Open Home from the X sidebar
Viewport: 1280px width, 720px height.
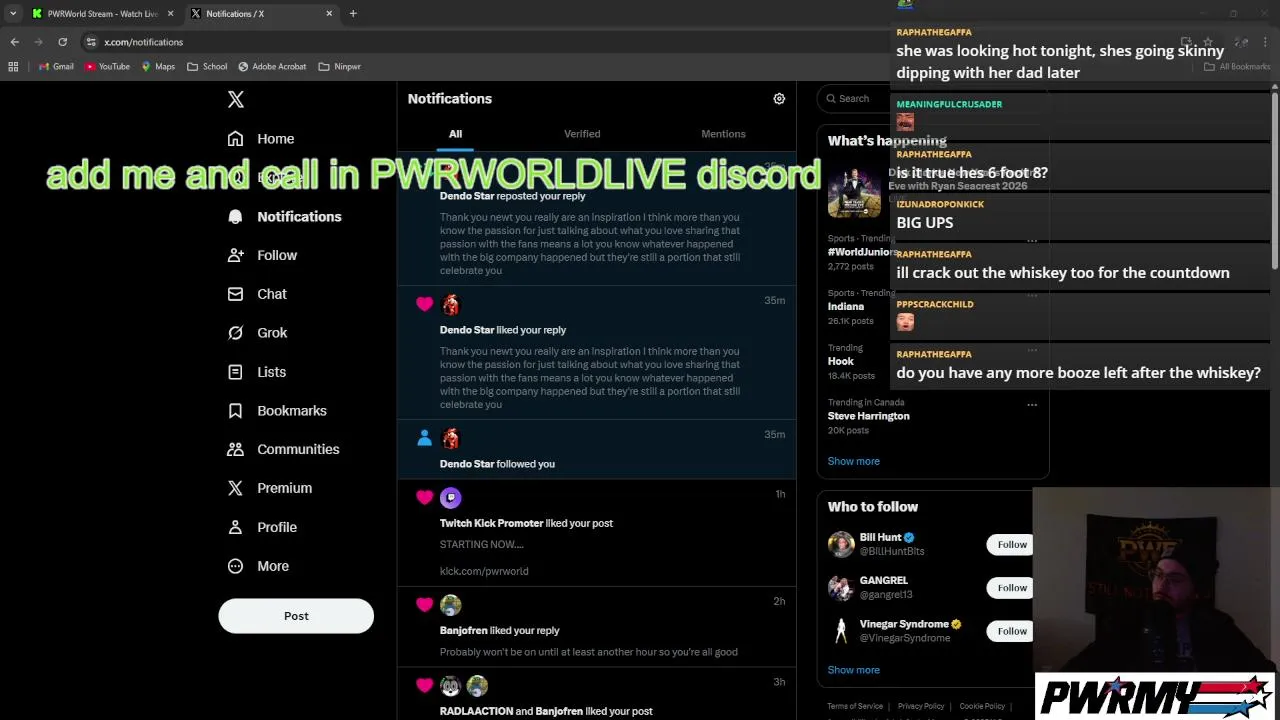click(261, 139)
